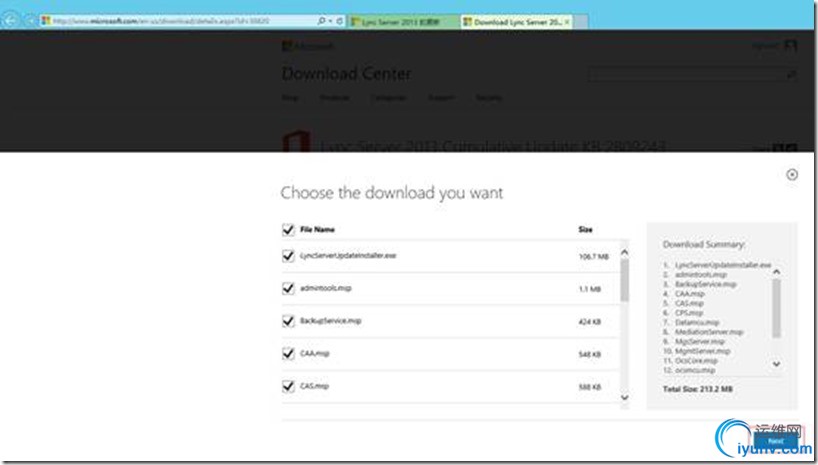Image resolution: width=818 pixels, height=465 pixels.
Task: Uncheck LyncServerUpdateInstaller.exe checkbox
Action: 288,256
